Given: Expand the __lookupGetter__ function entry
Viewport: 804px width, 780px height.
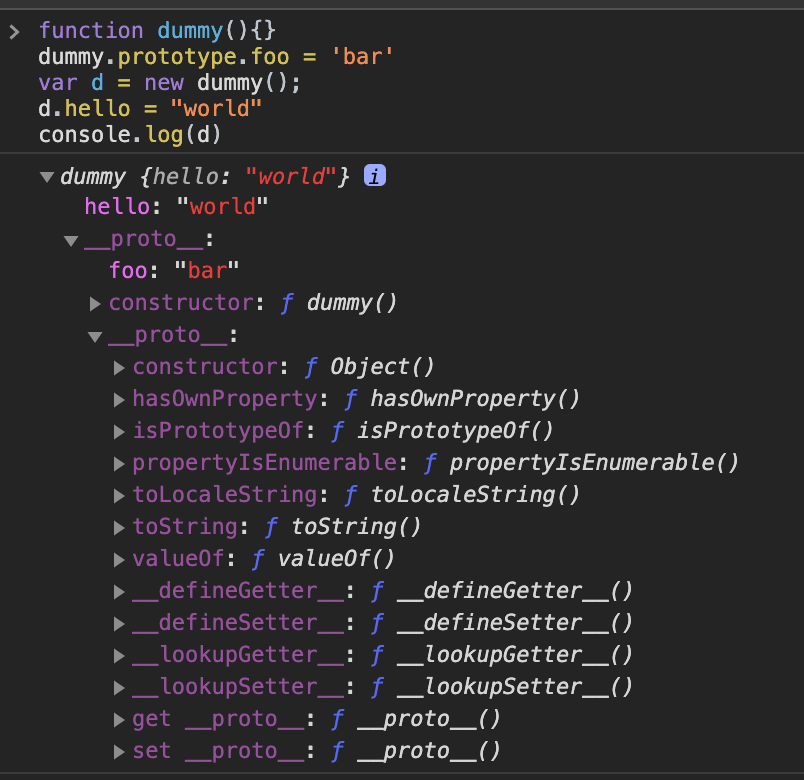Looking at the screenshot, I should point(120,656).
